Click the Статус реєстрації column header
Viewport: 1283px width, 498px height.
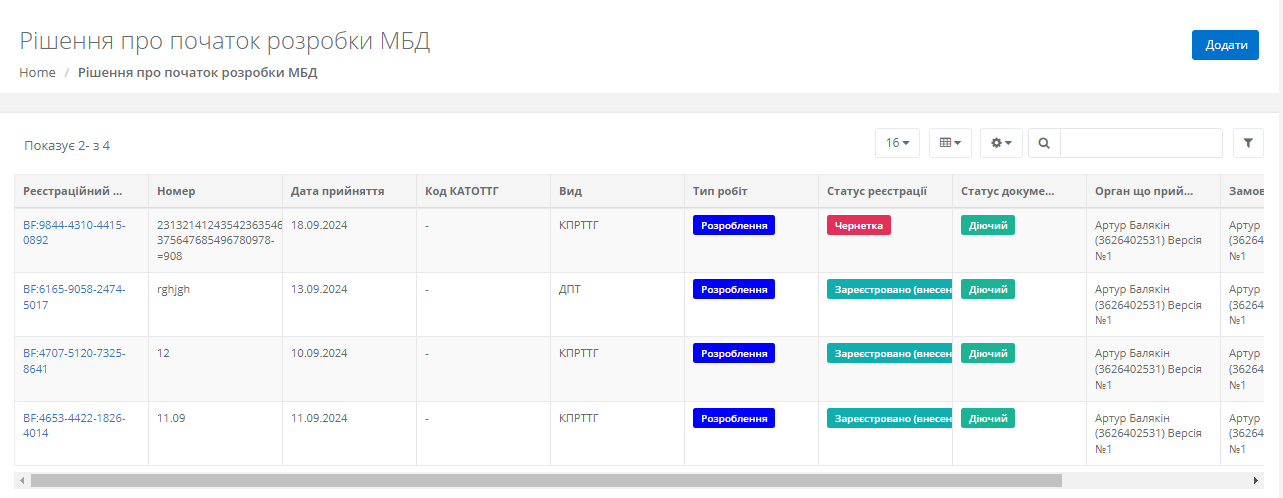click(876, 191)
